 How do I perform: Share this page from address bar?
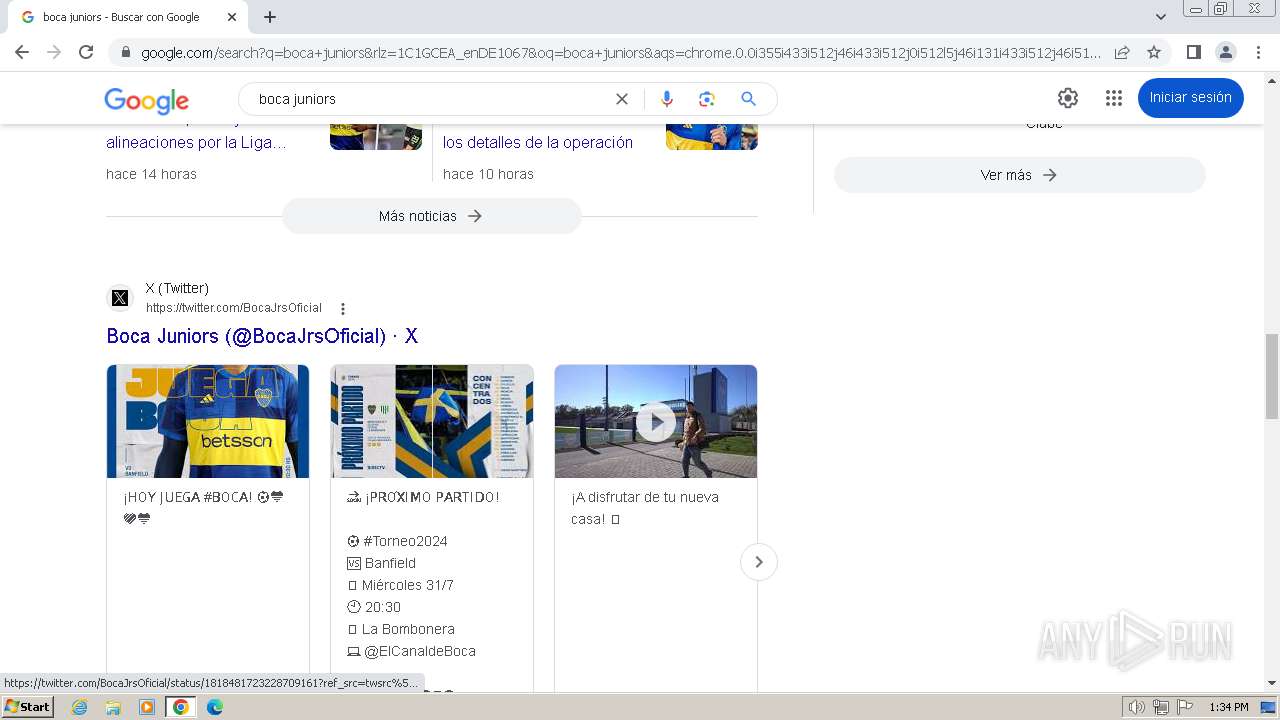(1122, 53)
